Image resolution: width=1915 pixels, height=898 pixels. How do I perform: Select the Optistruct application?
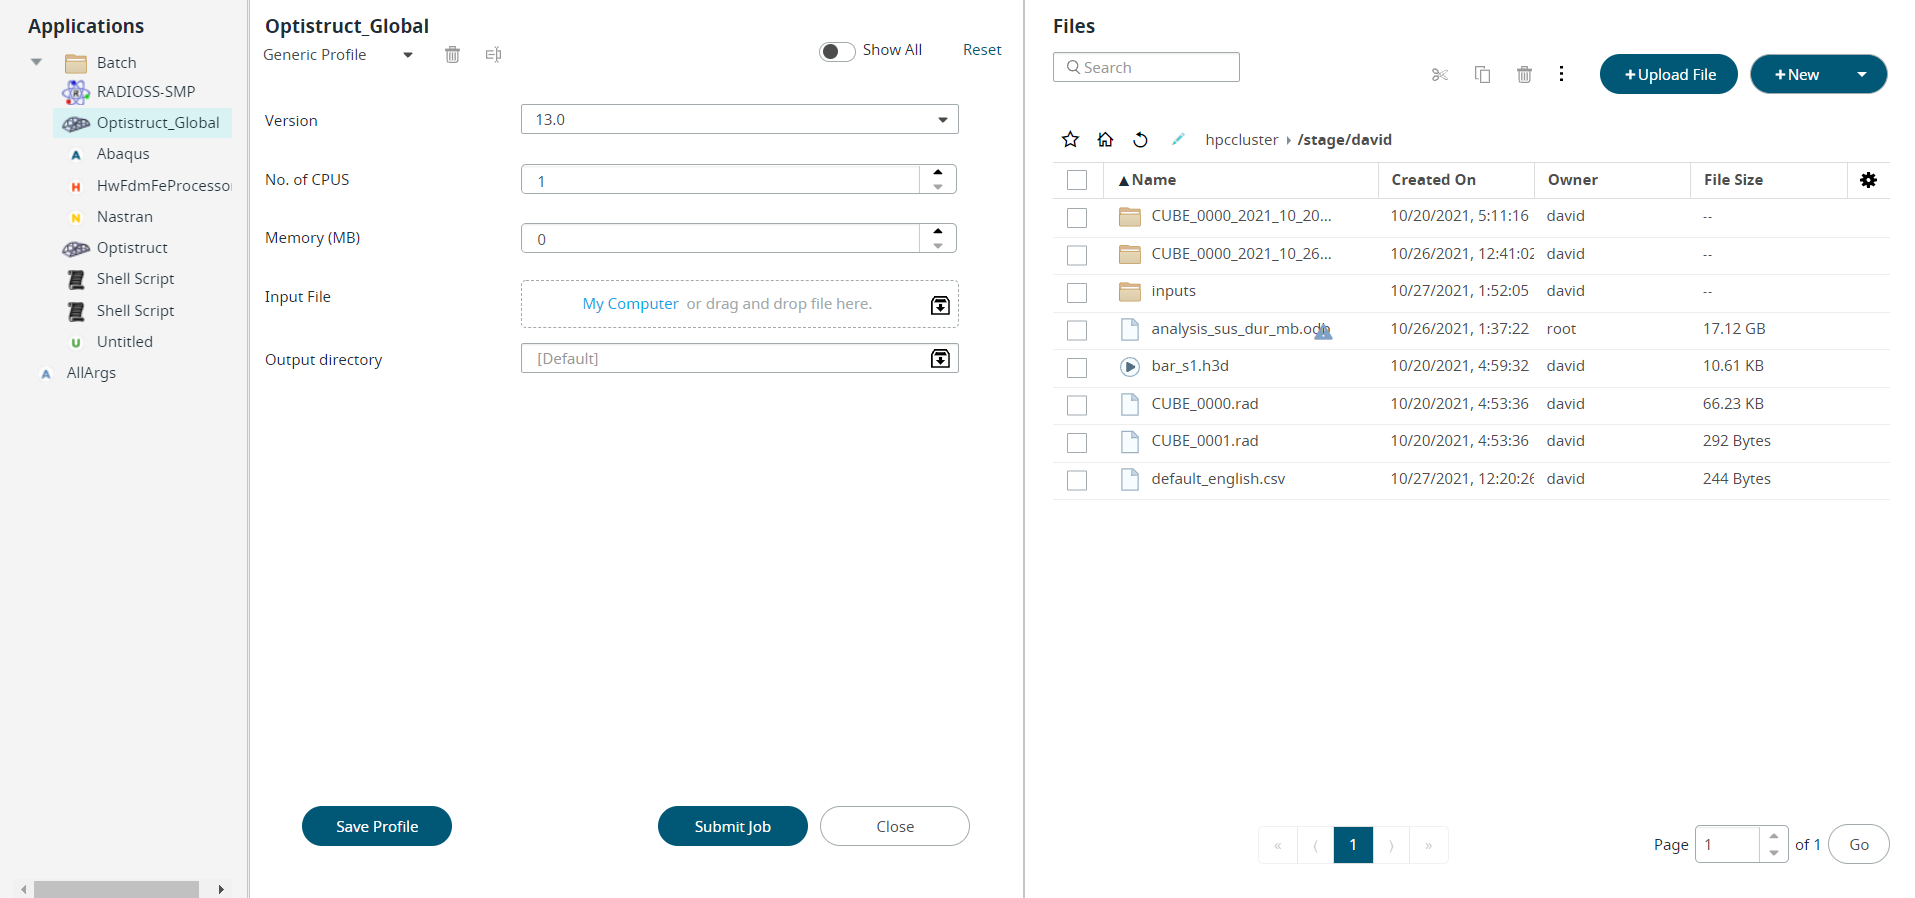(132, 248)
